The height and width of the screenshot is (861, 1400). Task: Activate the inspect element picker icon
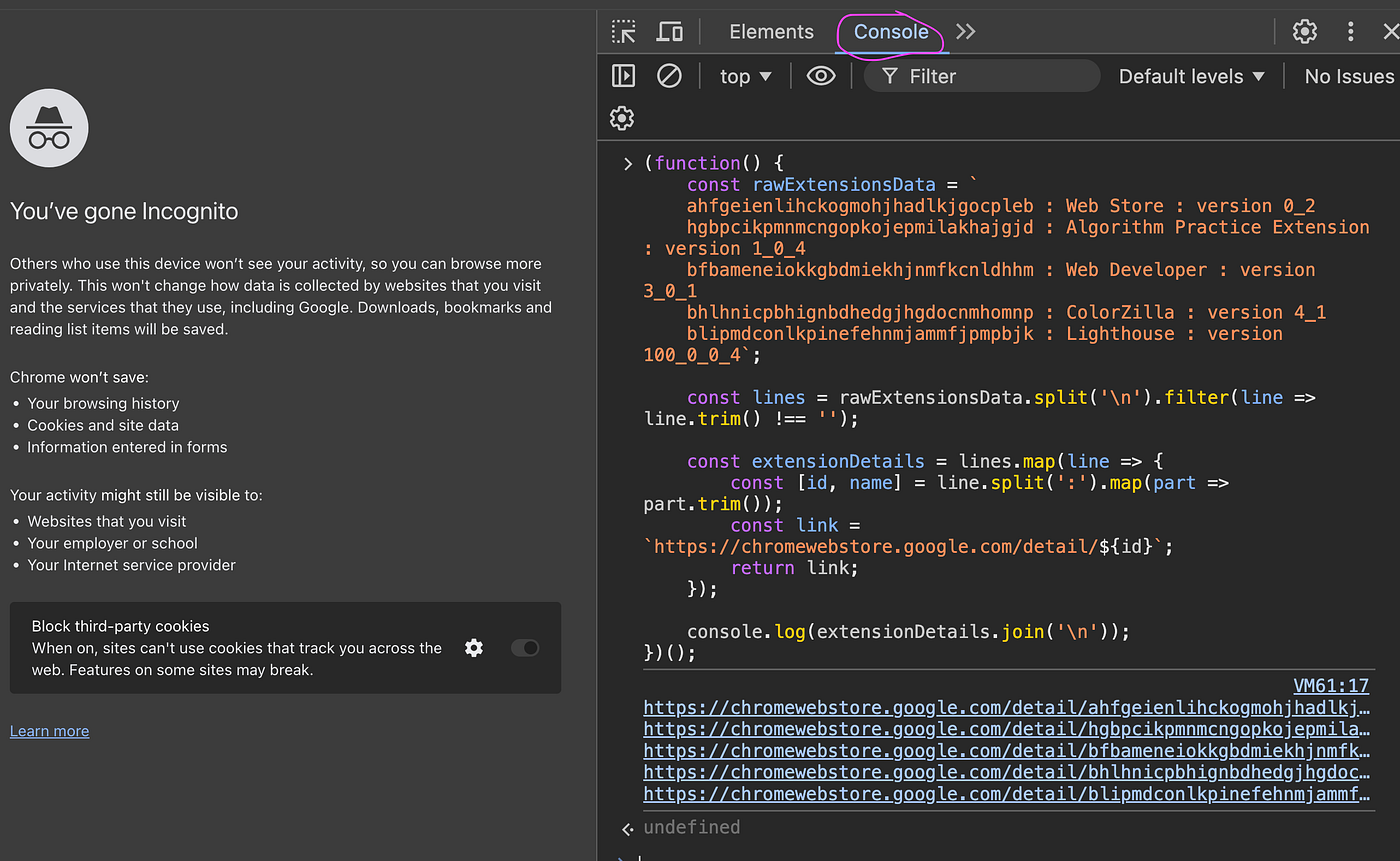tap(624, 32)
